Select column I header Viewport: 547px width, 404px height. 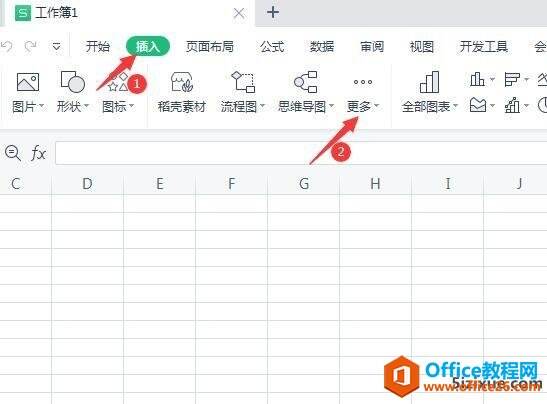(448, 184)
